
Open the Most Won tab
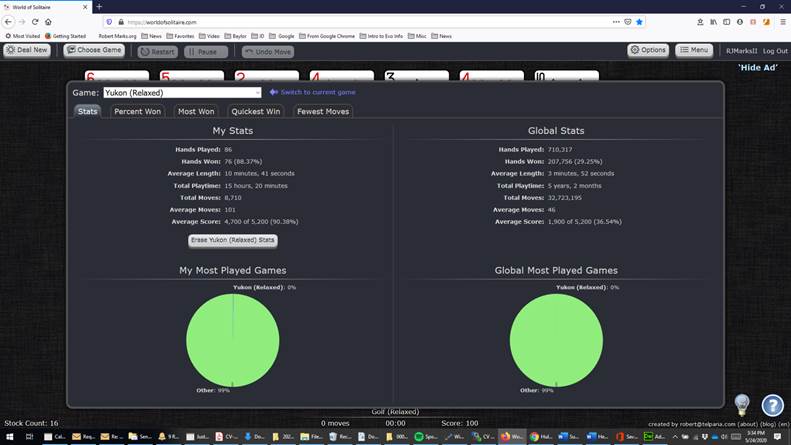click(196, 112)
